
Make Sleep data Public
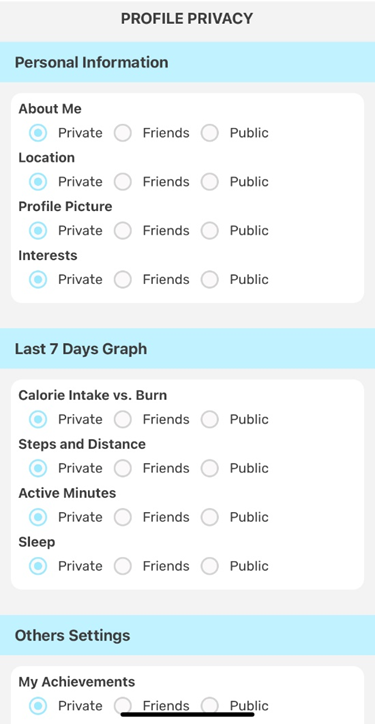(210, 567)
